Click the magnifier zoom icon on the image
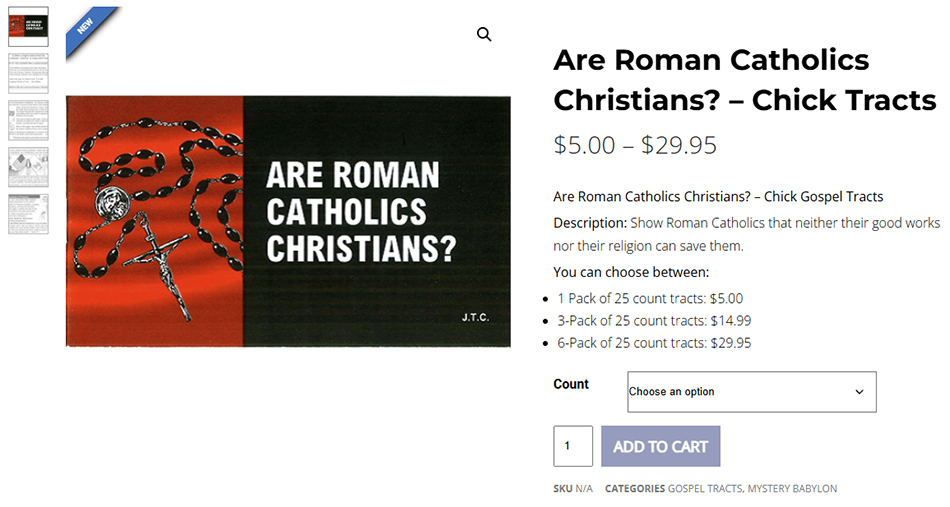This screenshot has height=507, width=950. click(x=484, y=35)
